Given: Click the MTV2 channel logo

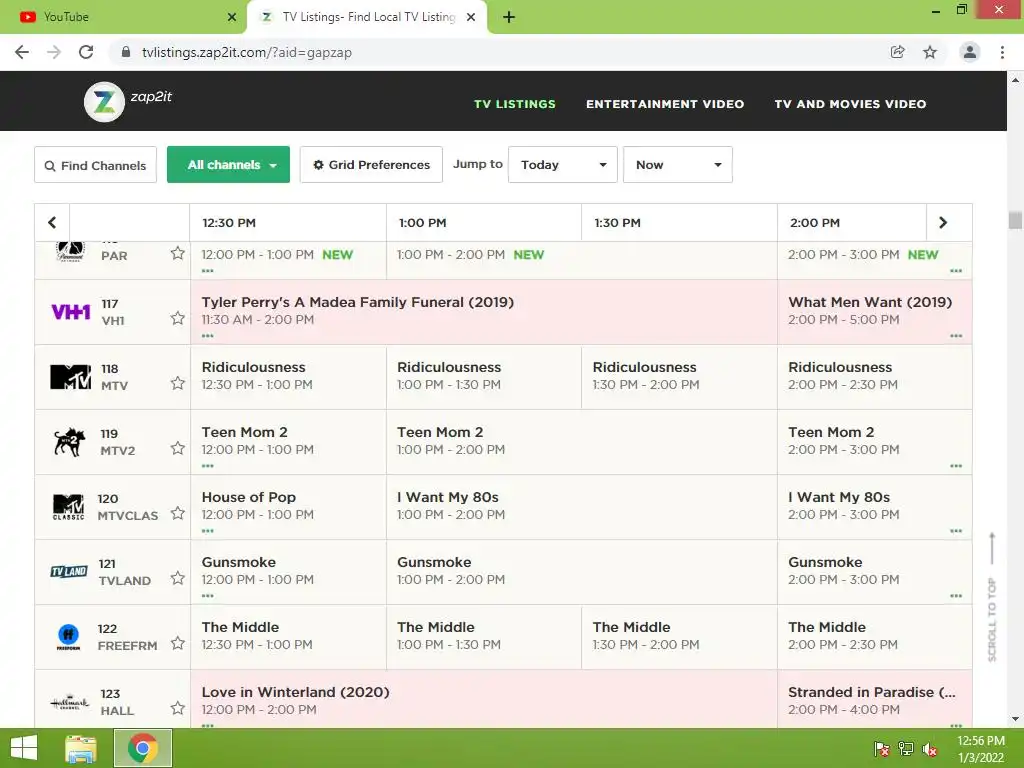Looking at the screenshot, I should [x=70, y=442].
